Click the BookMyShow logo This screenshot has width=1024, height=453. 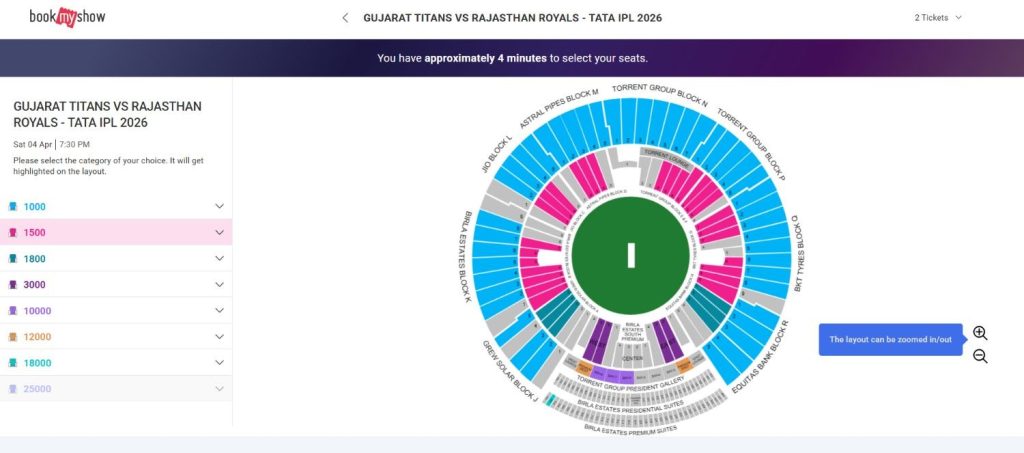pyautogui.click(x=67, y=17)
